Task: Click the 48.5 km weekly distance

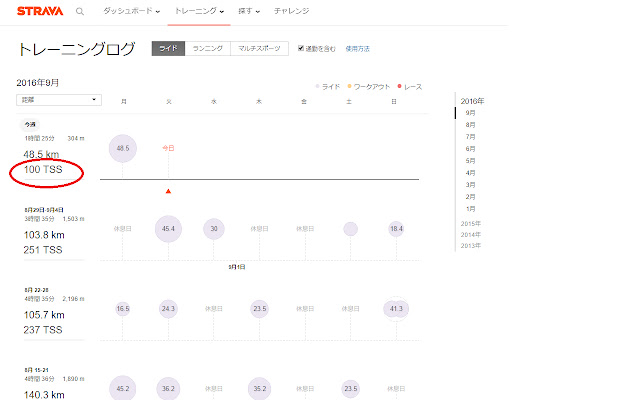Action: point(41,154)
